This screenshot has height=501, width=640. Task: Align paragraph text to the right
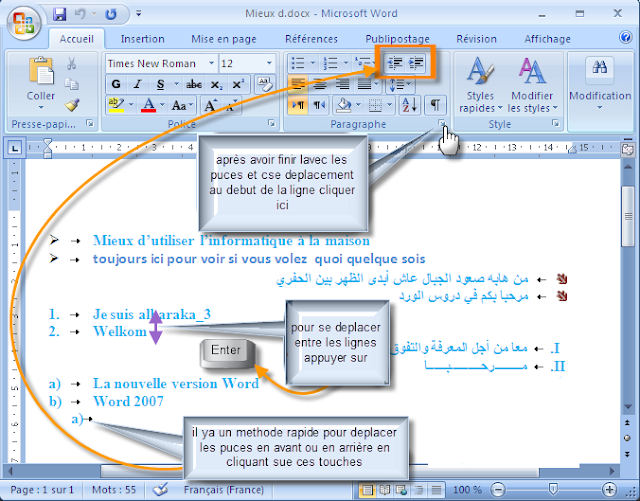pos(342,85)
